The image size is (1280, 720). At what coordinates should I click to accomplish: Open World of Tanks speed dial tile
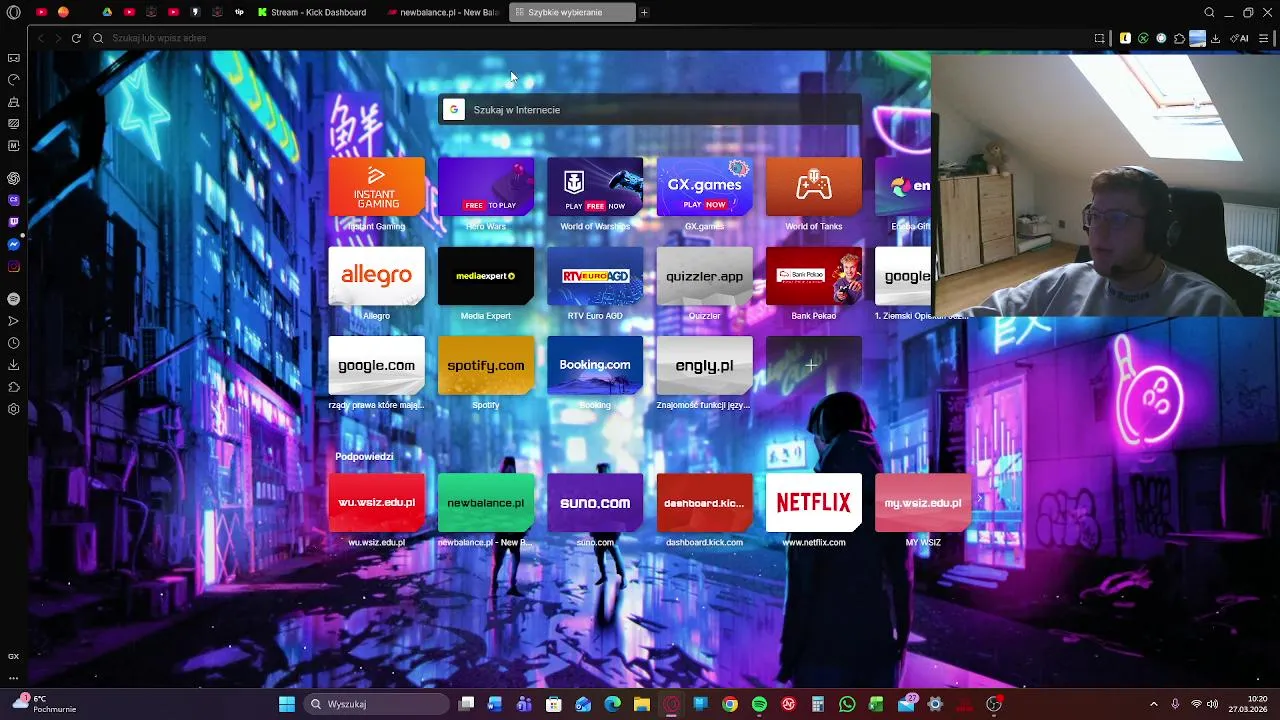pos(814,187)
